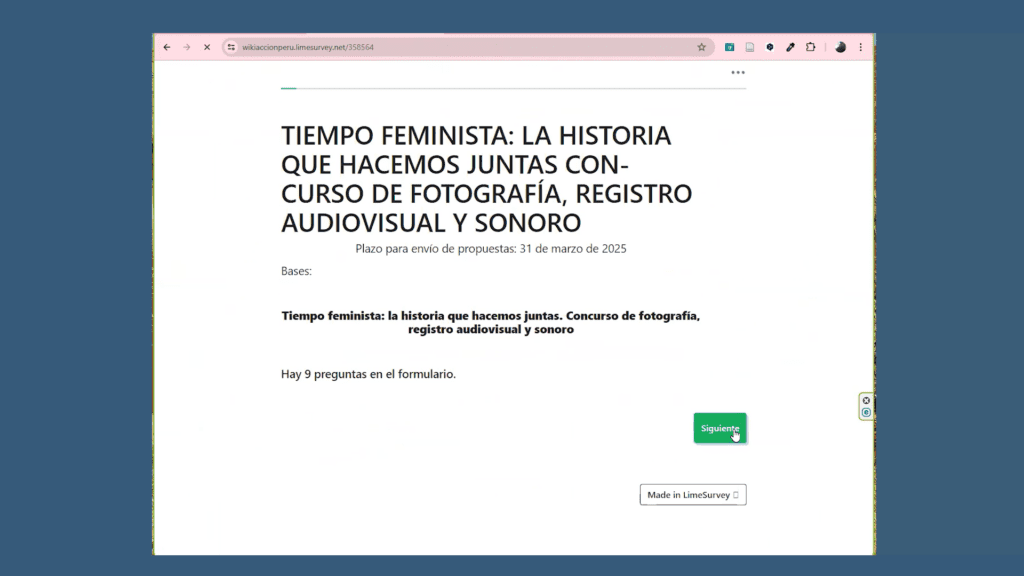Image resolution: width=1024 pixels, height=576 pixels.
Task: Click the teal circular icon in the side widget
Action: point(866,412)
